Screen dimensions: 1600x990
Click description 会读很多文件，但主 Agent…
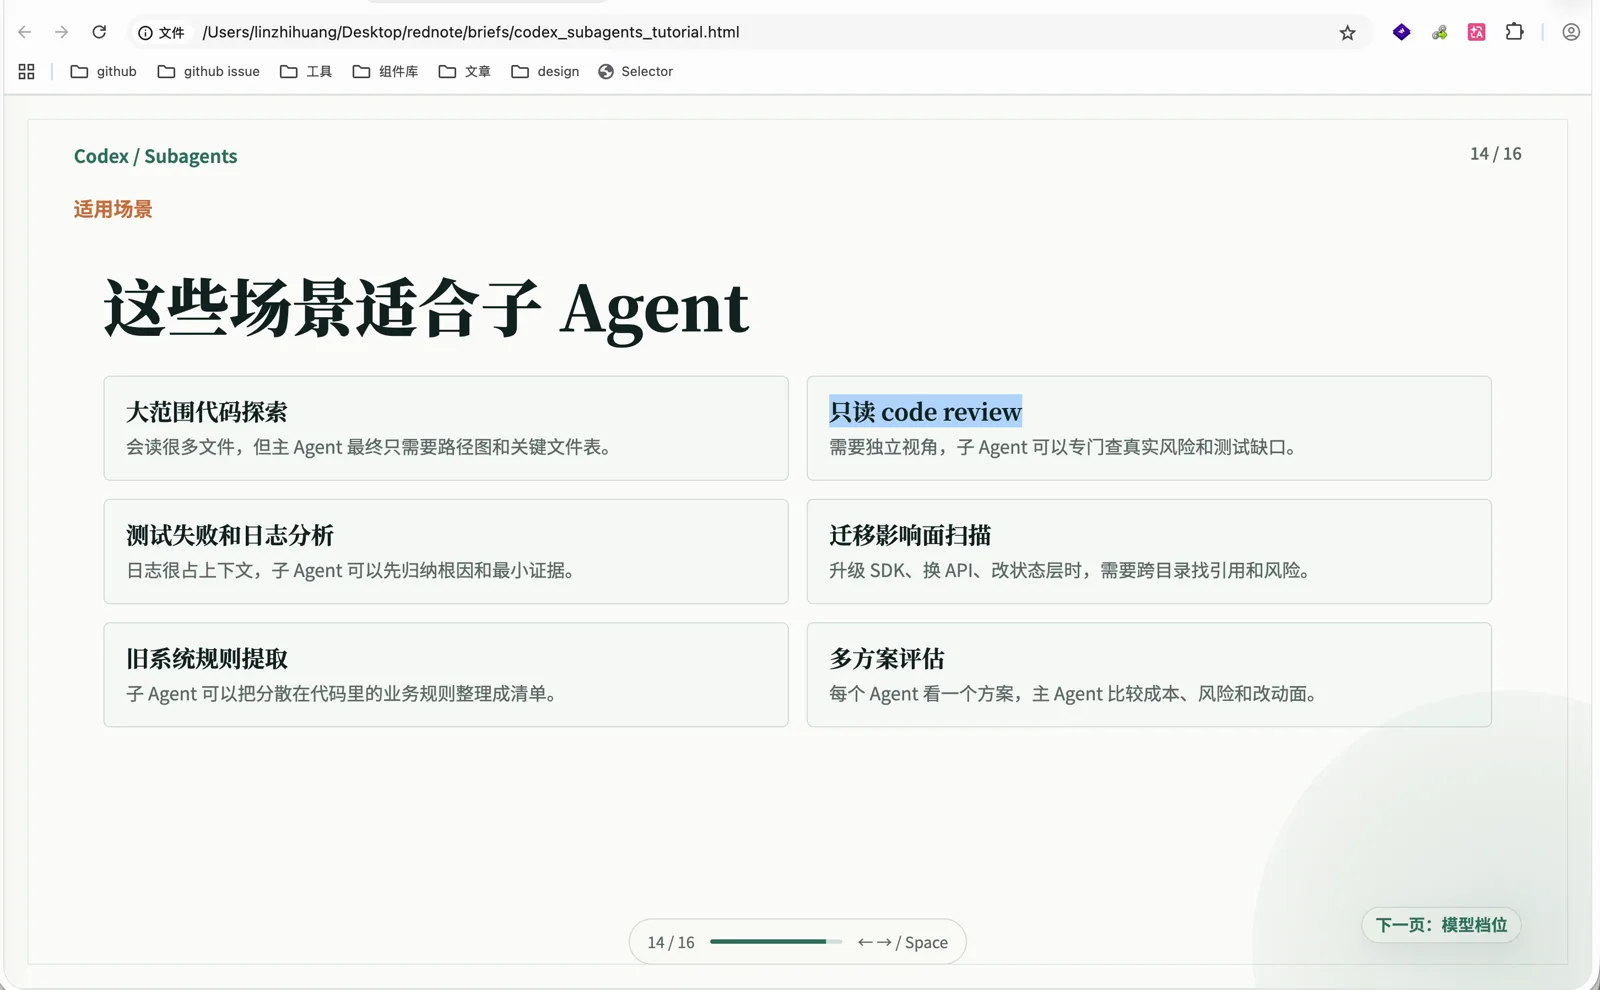coord(368,447)
